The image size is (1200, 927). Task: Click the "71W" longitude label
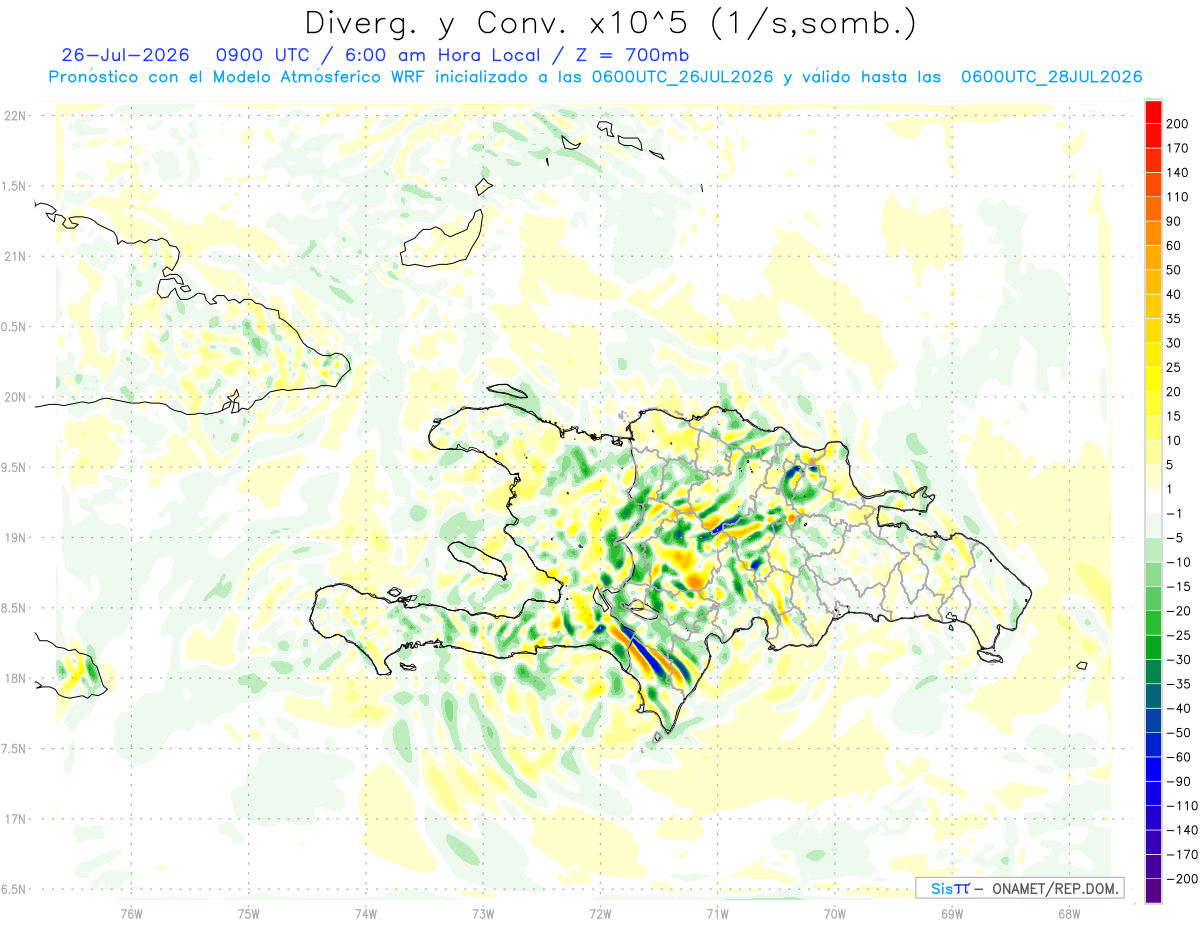pos(717,914)
